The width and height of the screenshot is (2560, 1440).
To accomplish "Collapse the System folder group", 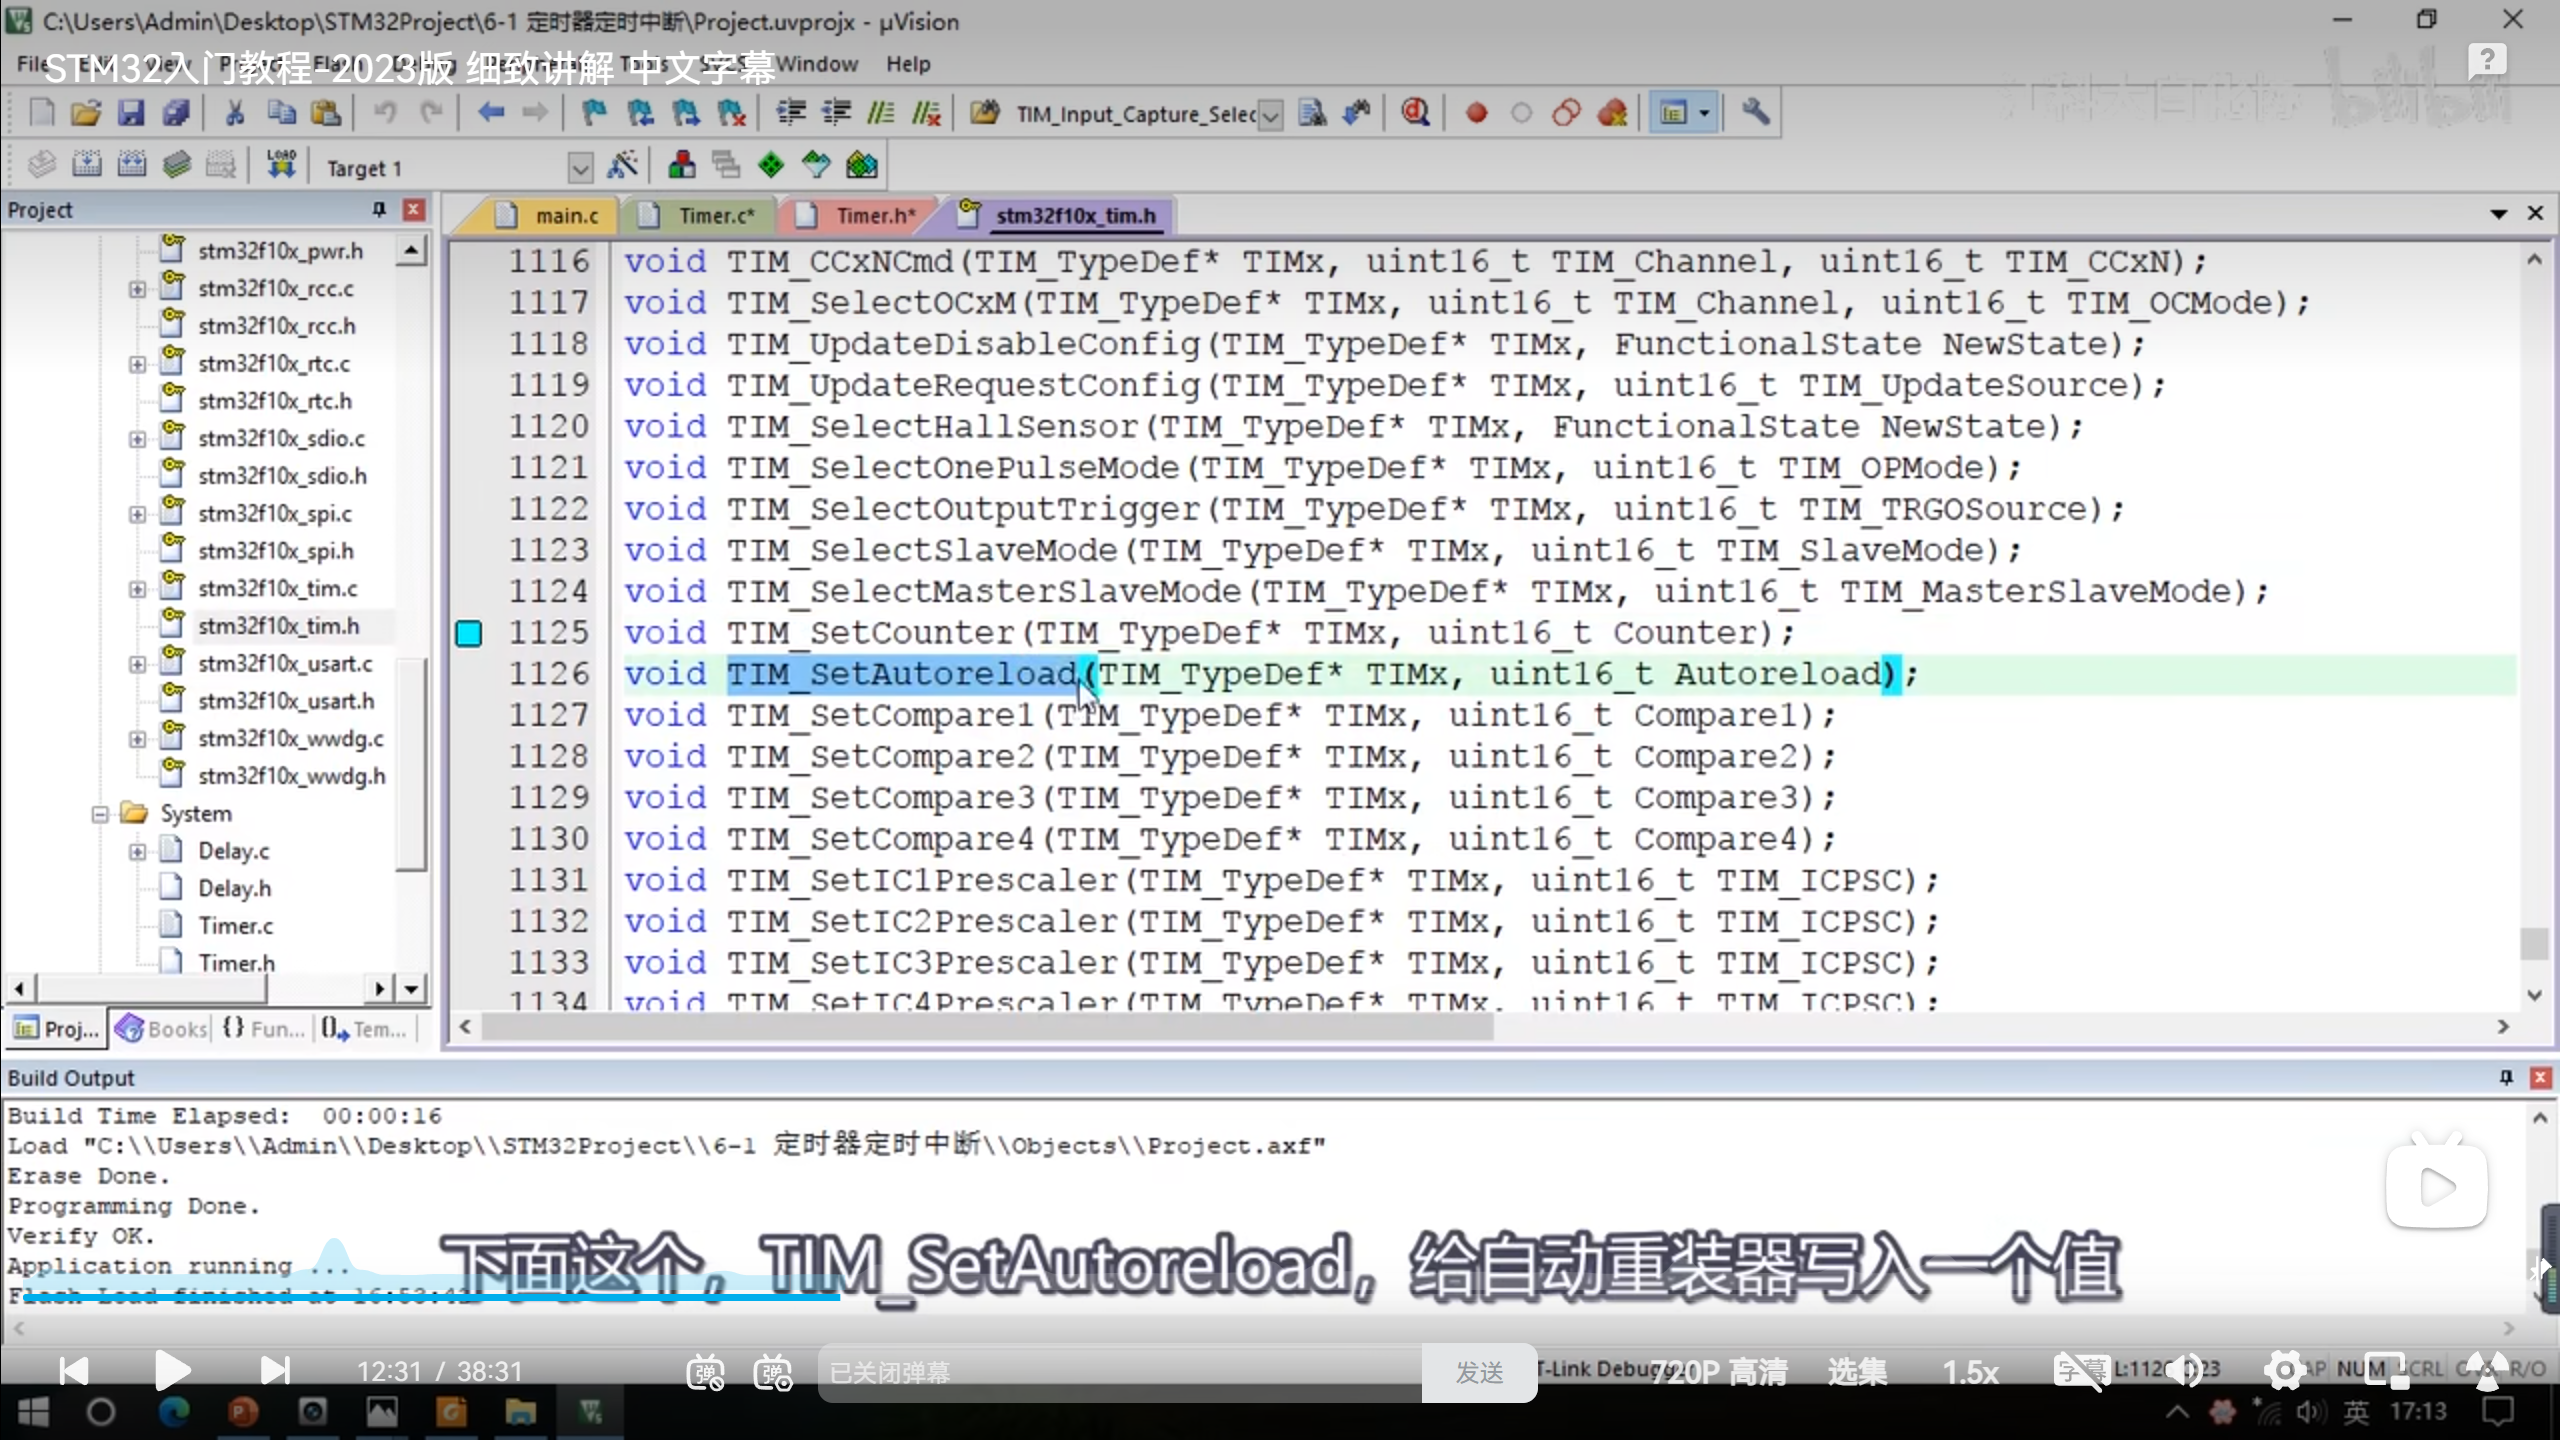I will 100,814.
